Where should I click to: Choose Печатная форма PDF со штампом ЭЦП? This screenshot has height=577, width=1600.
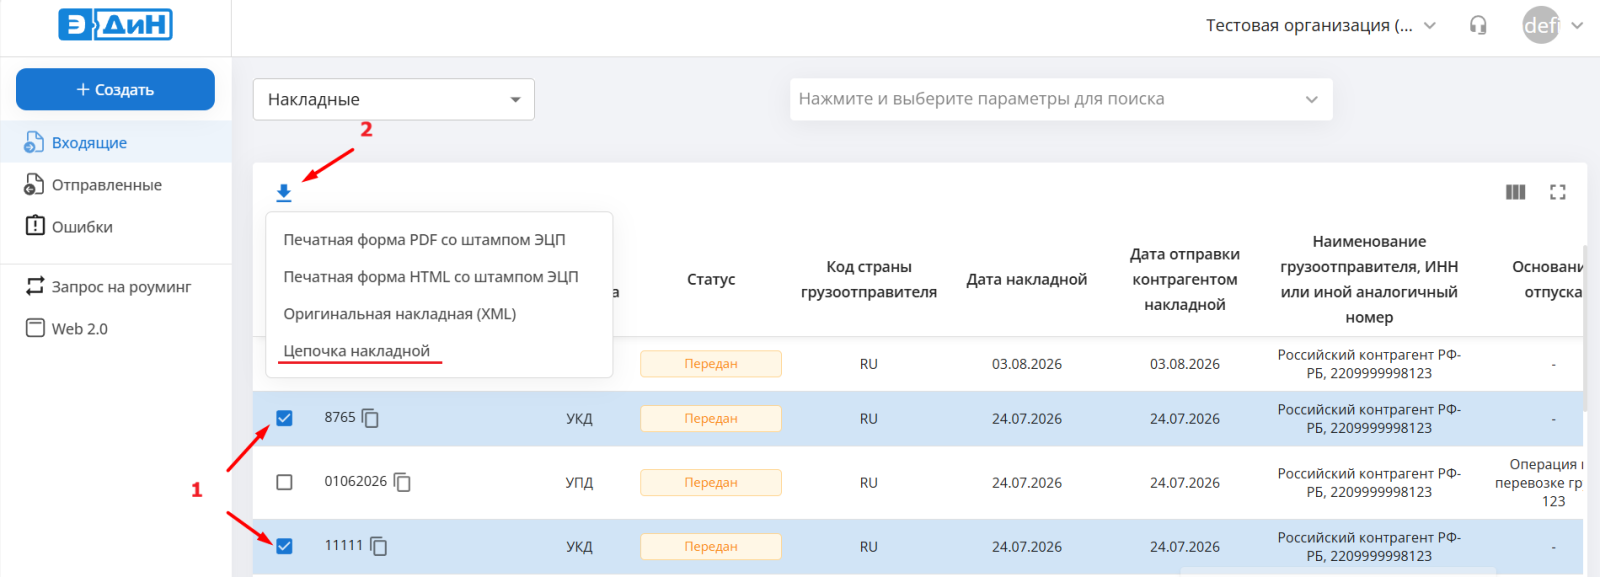pos(424,240)
